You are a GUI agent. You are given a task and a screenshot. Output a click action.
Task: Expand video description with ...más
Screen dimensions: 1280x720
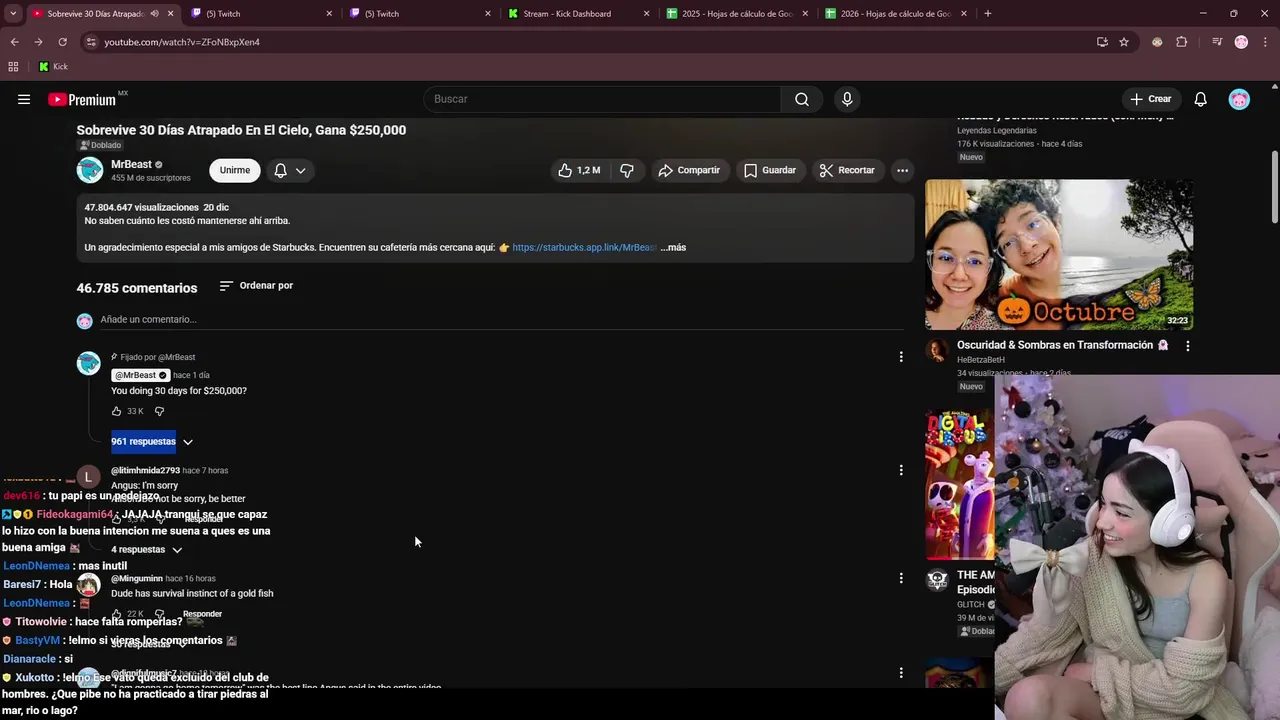pyautogui.click(x=673, y=247)
